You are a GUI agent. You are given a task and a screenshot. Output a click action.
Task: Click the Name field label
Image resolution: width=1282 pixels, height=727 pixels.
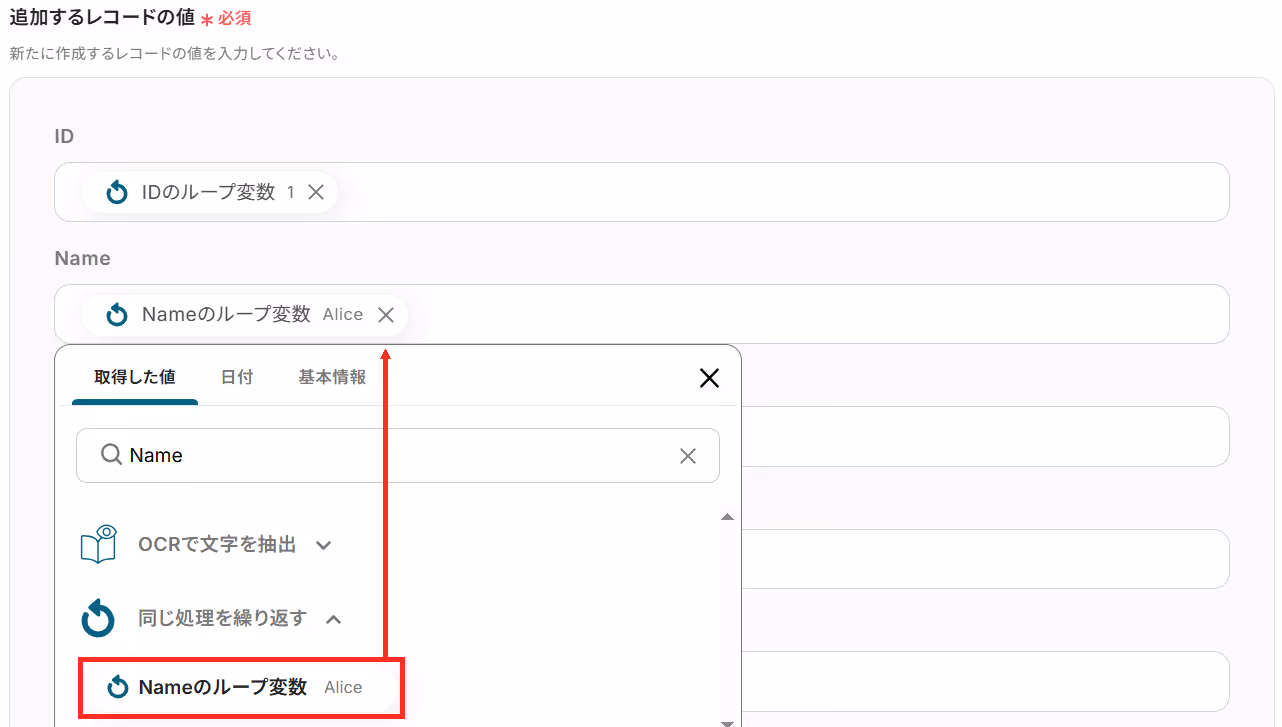tap(82, 258)
